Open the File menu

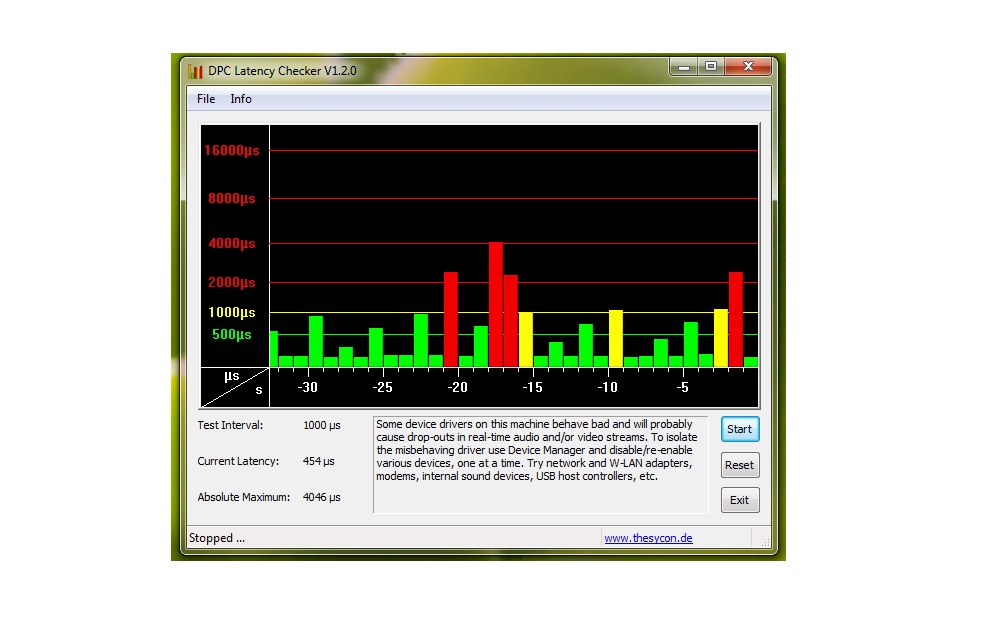point(206,99)
